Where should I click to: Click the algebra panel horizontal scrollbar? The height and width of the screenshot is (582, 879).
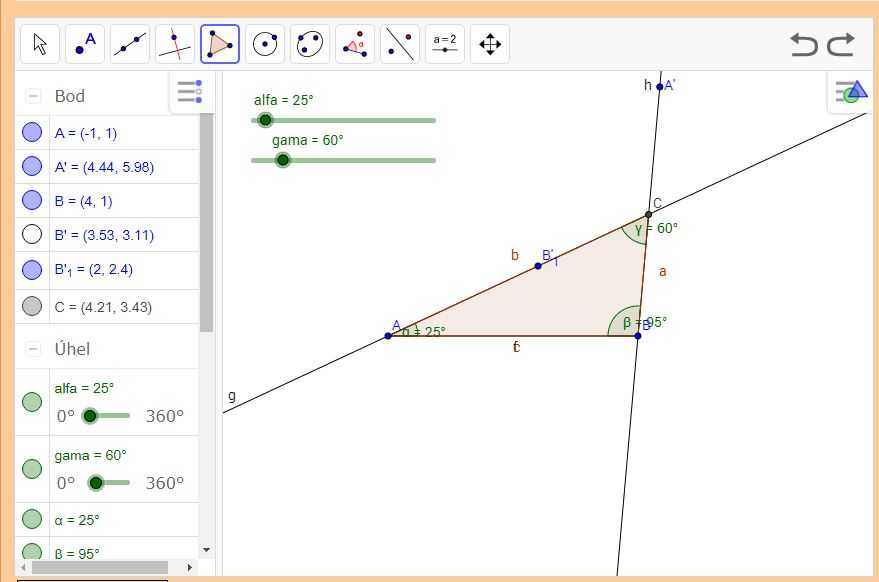pos(100,567)
